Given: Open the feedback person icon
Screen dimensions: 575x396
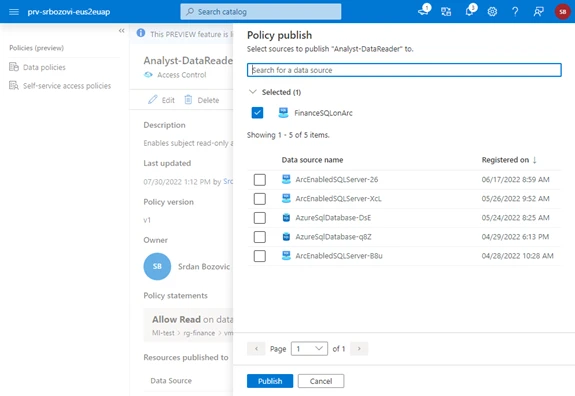Looking at the screenshot, I should click(538, 12).
